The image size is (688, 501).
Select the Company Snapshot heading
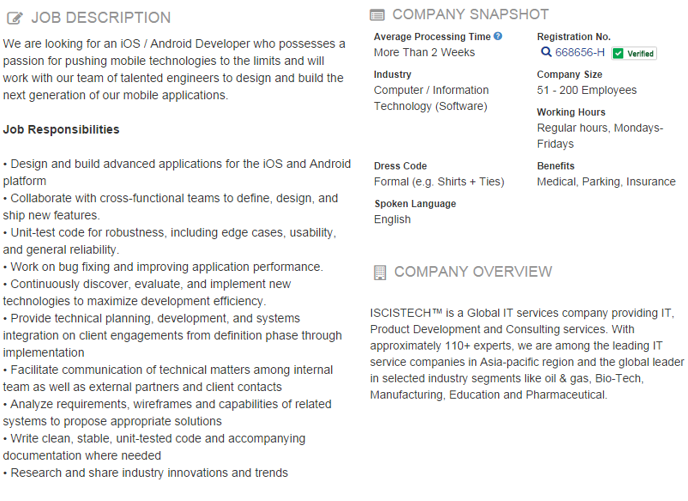(x=470, y=14)
